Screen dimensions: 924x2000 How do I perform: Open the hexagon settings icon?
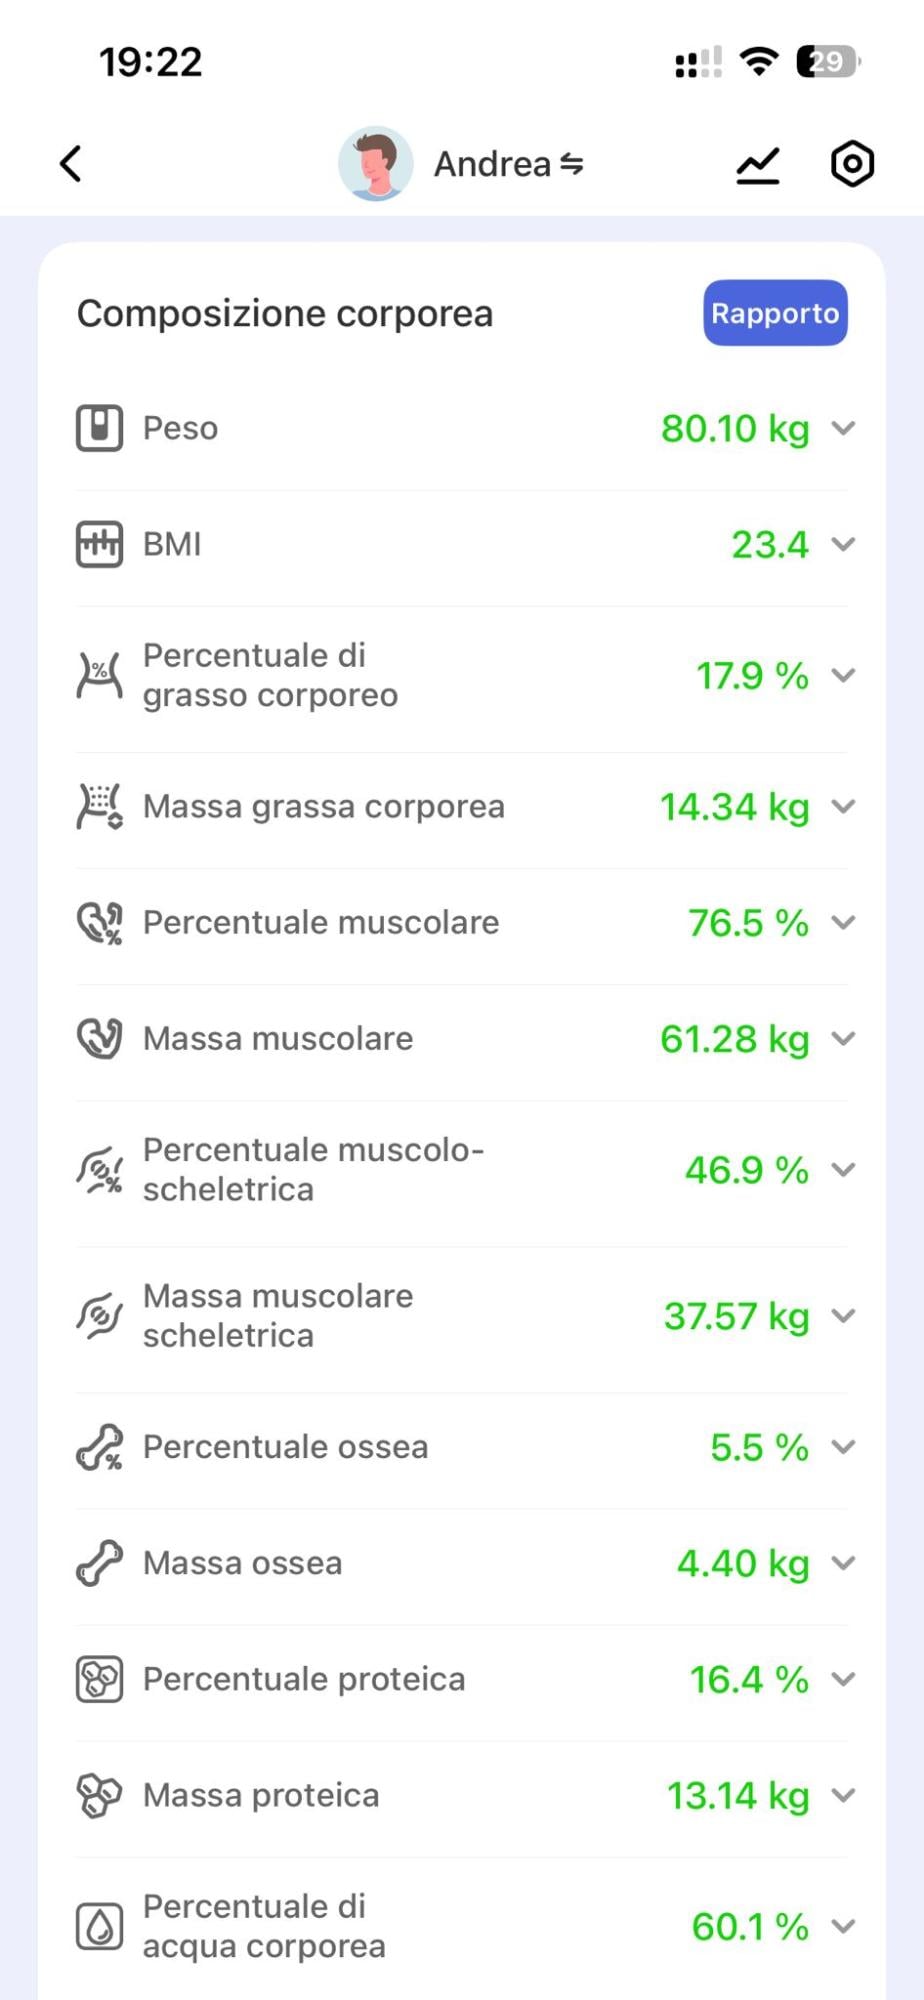[852, 164]
